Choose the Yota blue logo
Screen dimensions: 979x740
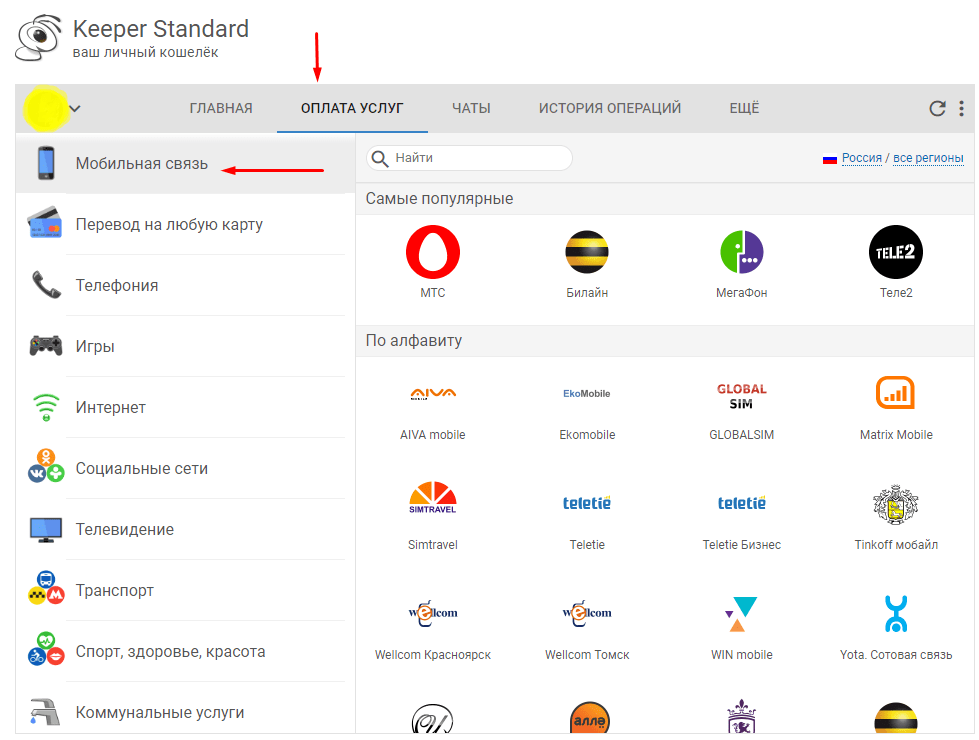[896, 614]
